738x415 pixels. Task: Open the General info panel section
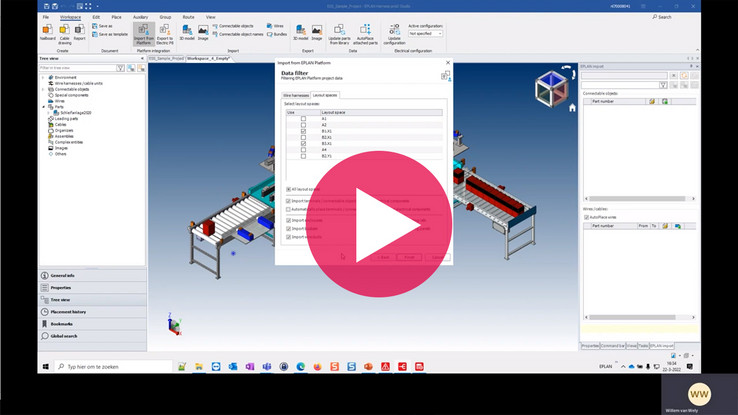[92, 276]
